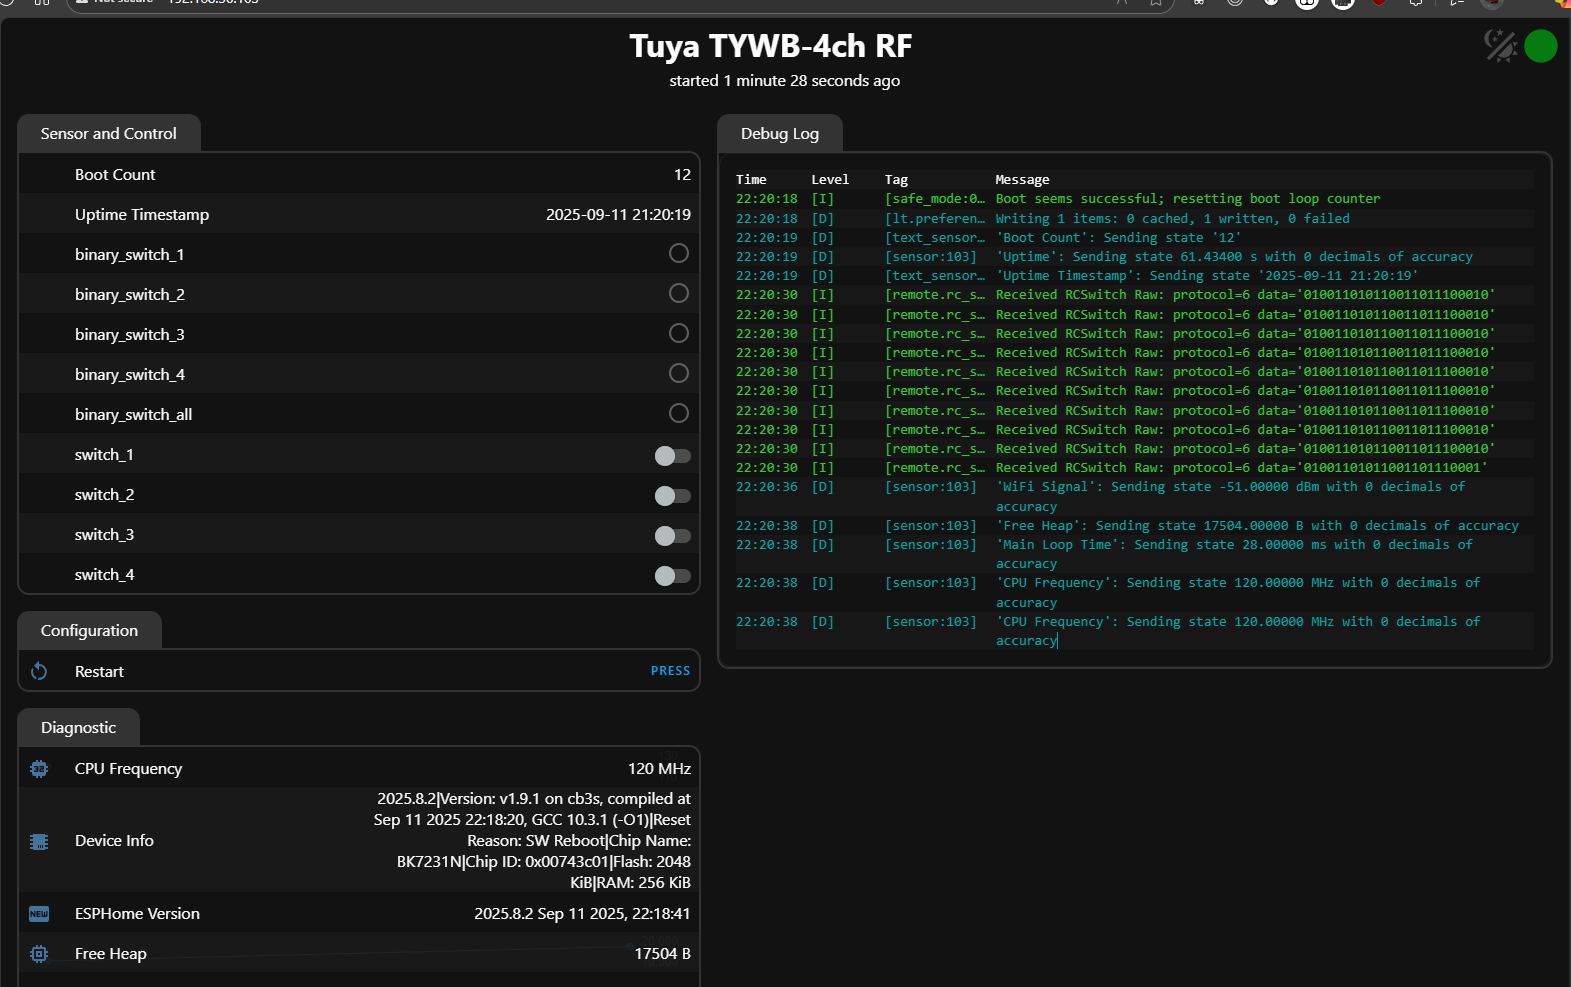1571x987 pixels.
Task: Click the Boot Count row
Action: click(359, 175)
